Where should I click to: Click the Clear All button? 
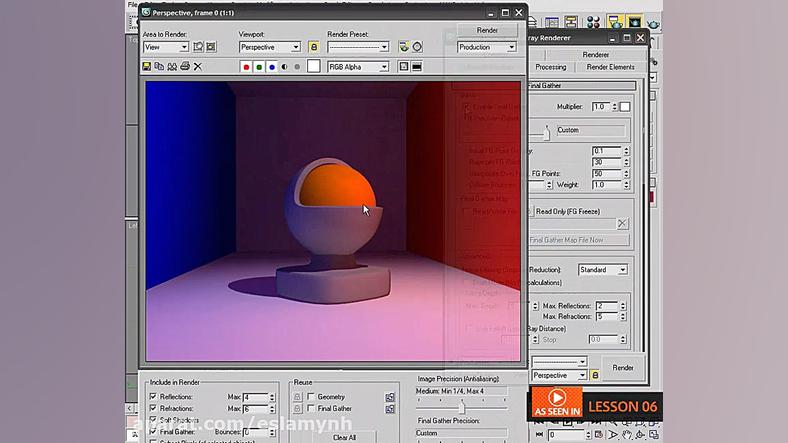pos(344,437)
